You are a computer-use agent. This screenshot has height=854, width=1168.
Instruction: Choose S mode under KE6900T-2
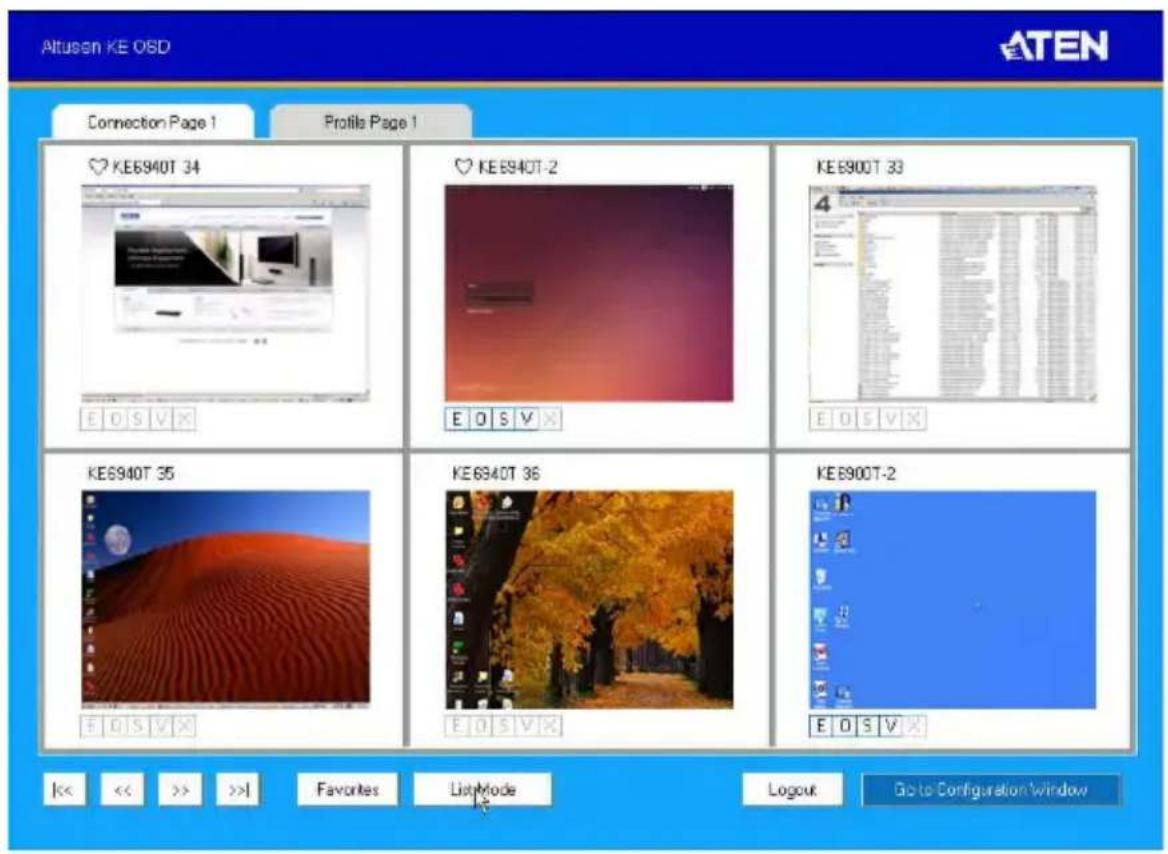[x=868, y=725]
